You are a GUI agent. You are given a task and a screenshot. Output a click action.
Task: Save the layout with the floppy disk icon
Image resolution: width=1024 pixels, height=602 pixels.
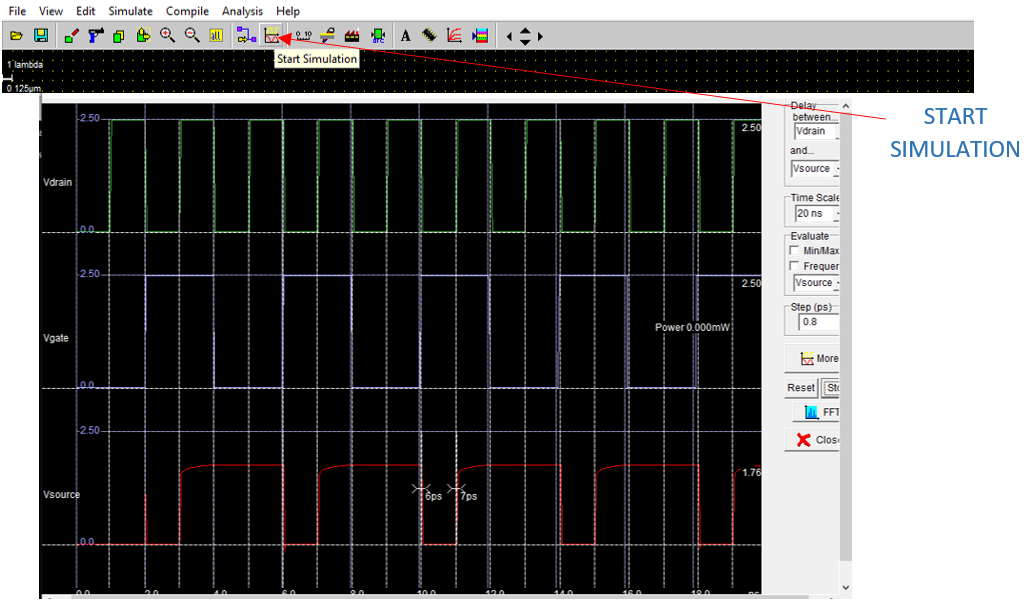click(41, 36)
